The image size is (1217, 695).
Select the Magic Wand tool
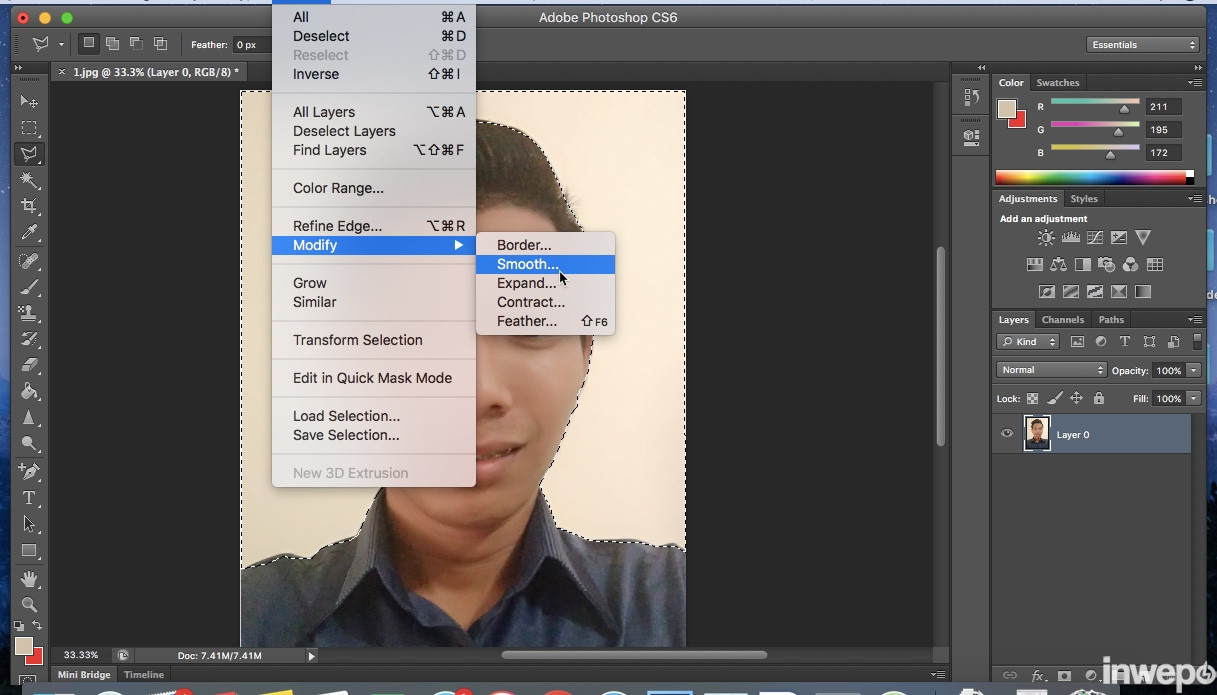click(29, 180)
